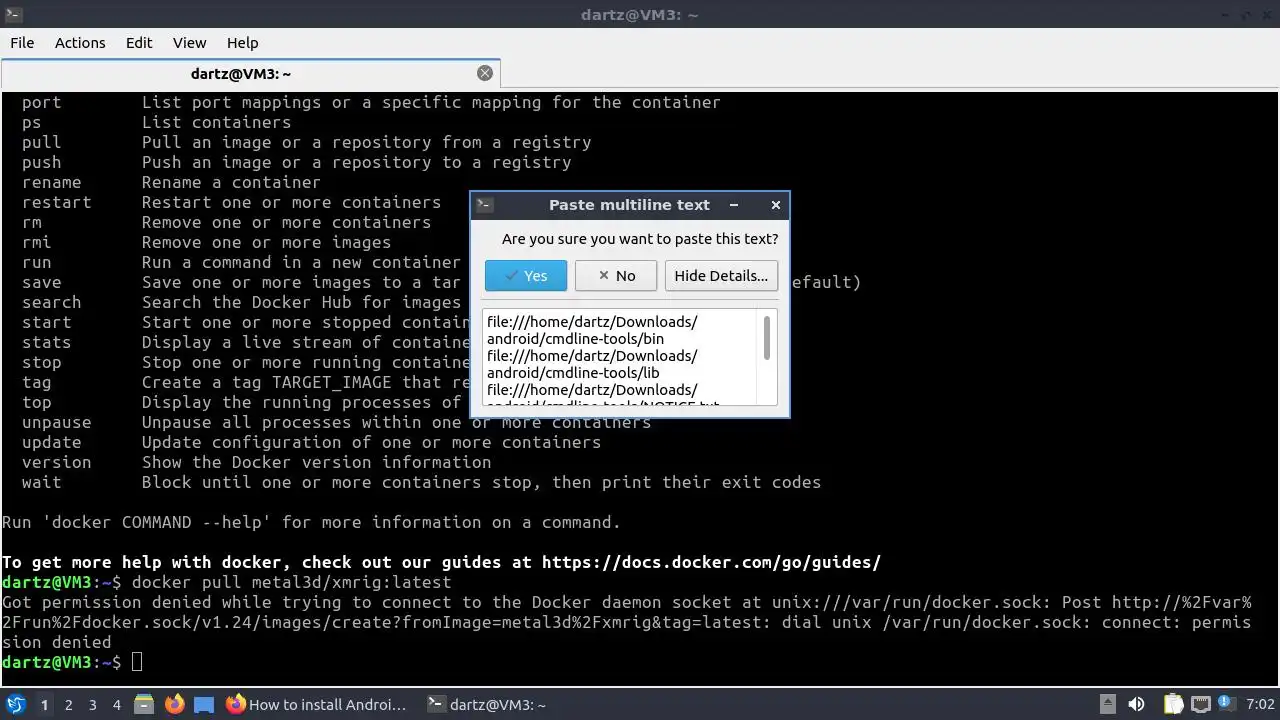
Task: Switch to workspace 1
Action: tap(44, 704)
